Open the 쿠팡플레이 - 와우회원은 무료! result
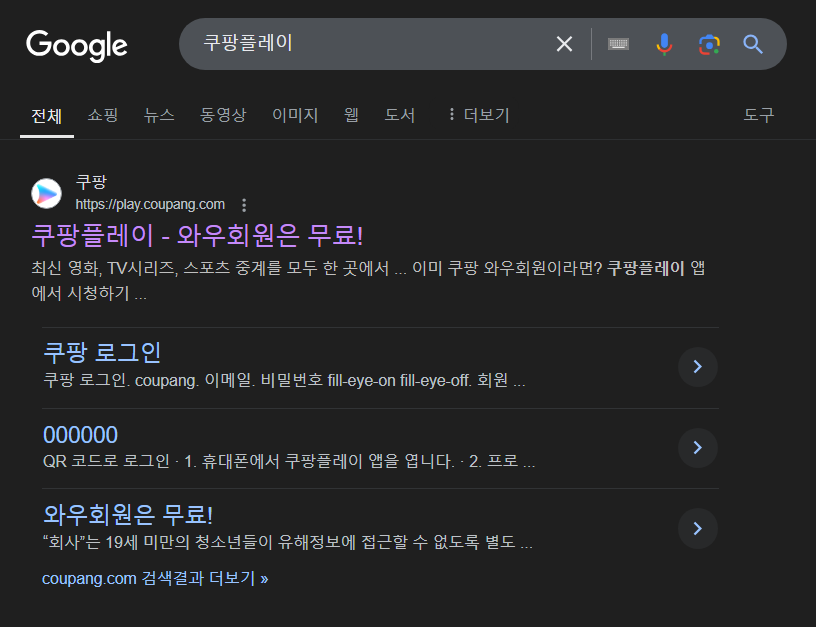The image size is (816, 627). 197,235
